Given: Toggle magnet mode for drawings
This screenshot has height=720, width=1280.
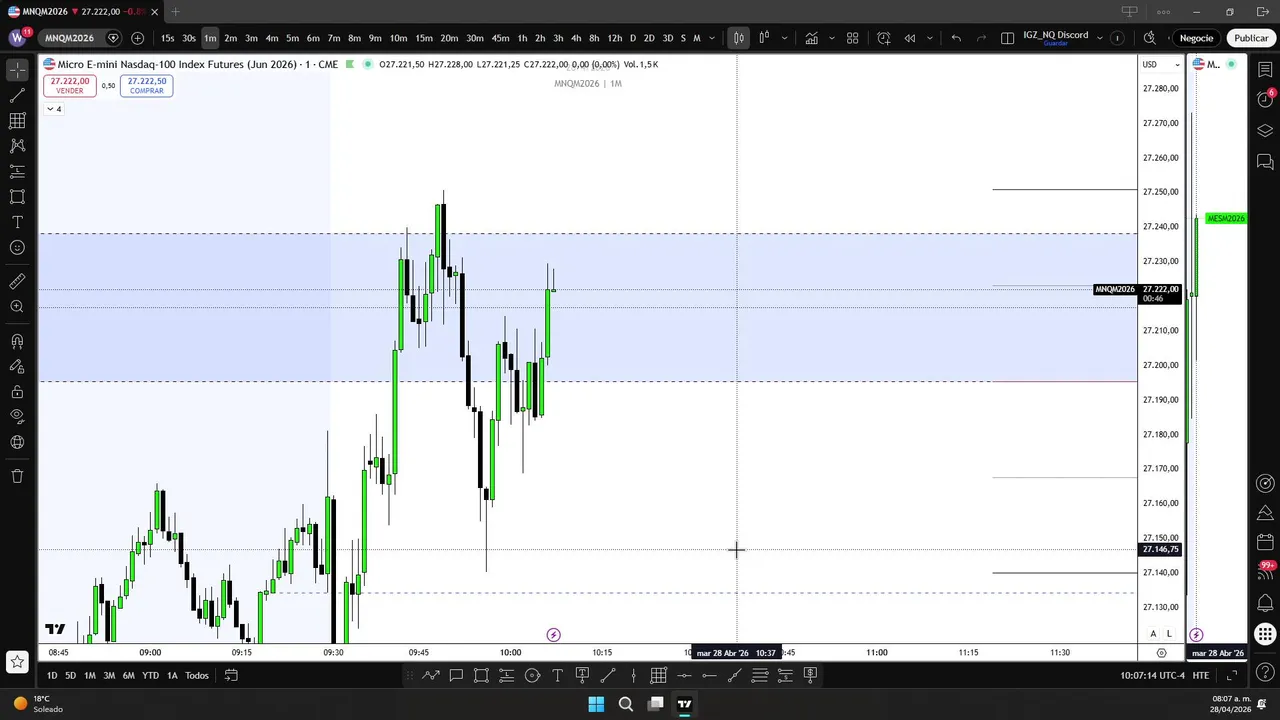Looking at the screenshot, I should click(x=17, y=341).
